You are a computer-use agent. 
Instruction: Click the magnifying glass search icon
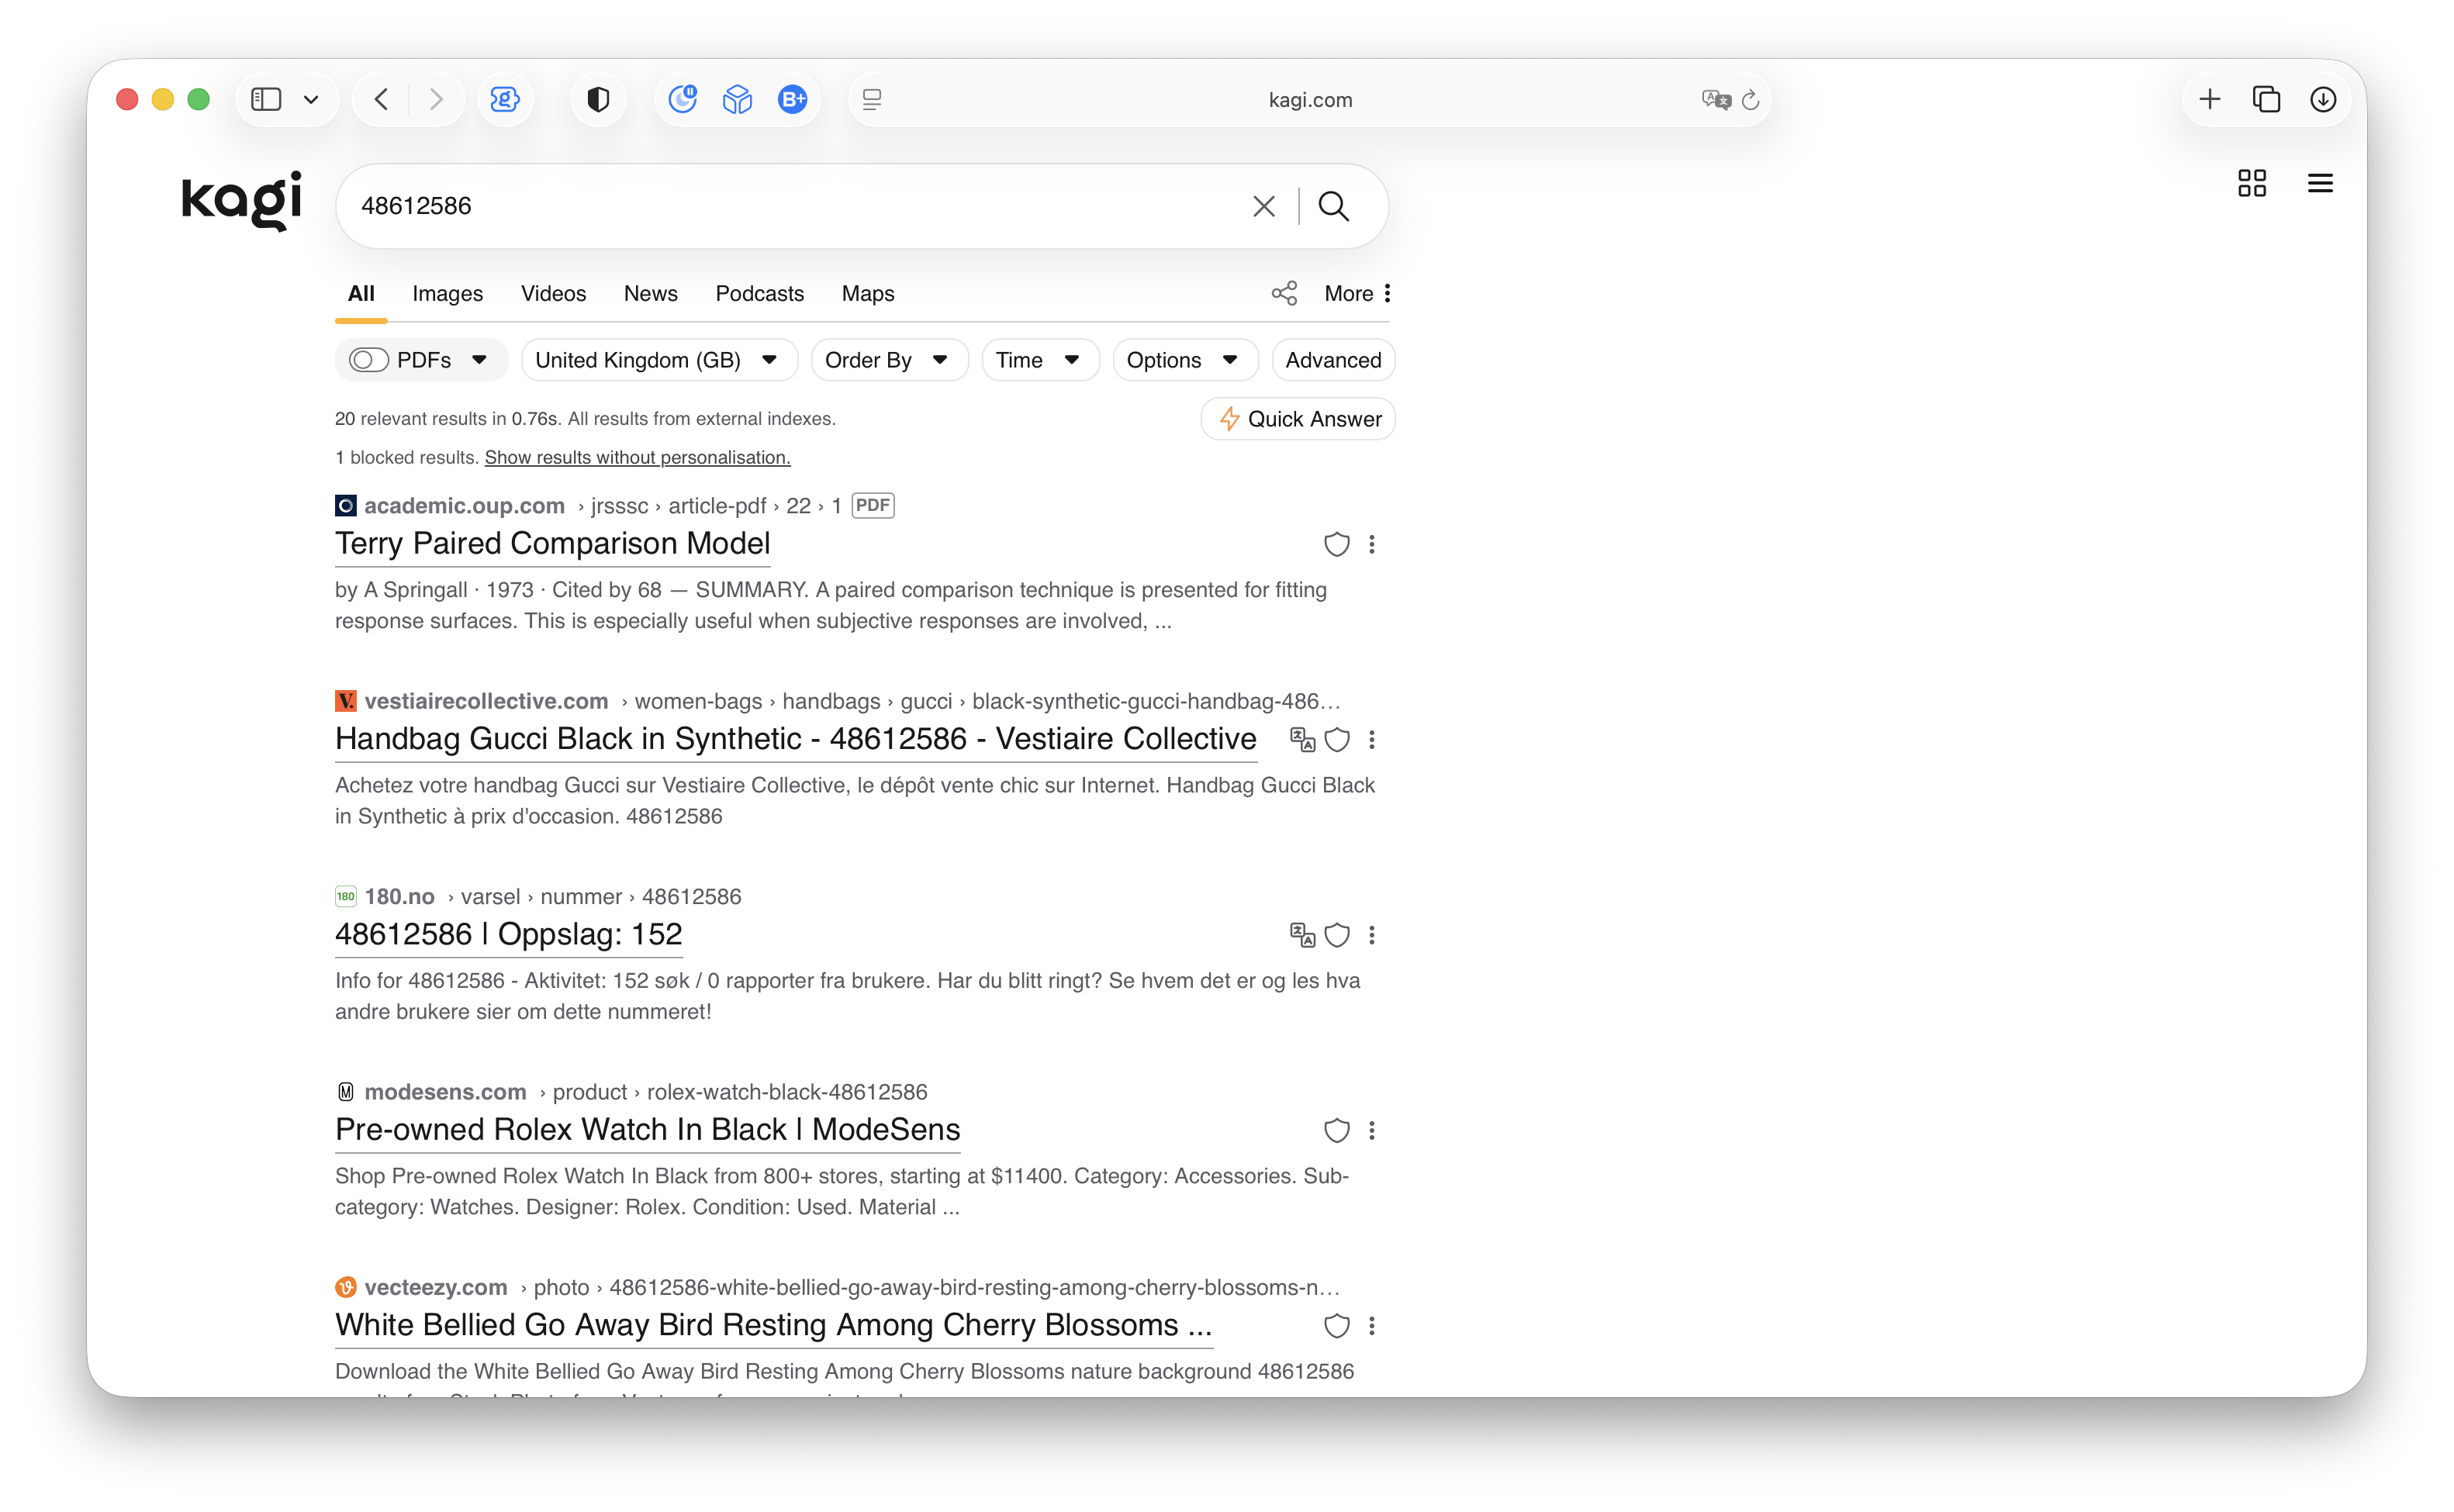point(1333,206)
